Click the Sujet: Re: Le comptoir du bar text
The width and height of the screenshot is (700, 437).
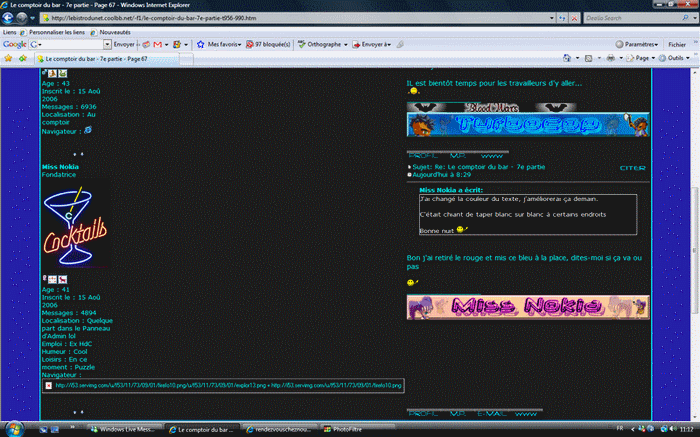(x=479, y=167)
